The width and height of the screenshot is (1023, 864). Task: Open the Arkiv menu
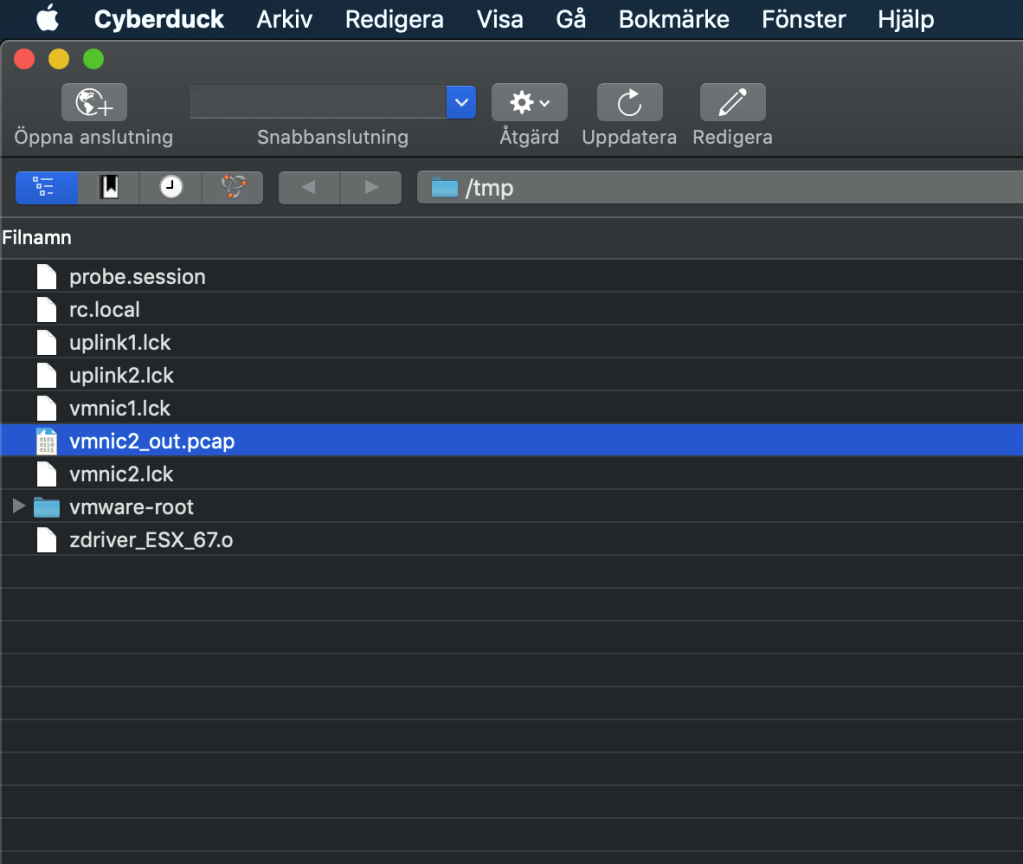(x=284, y=19)
